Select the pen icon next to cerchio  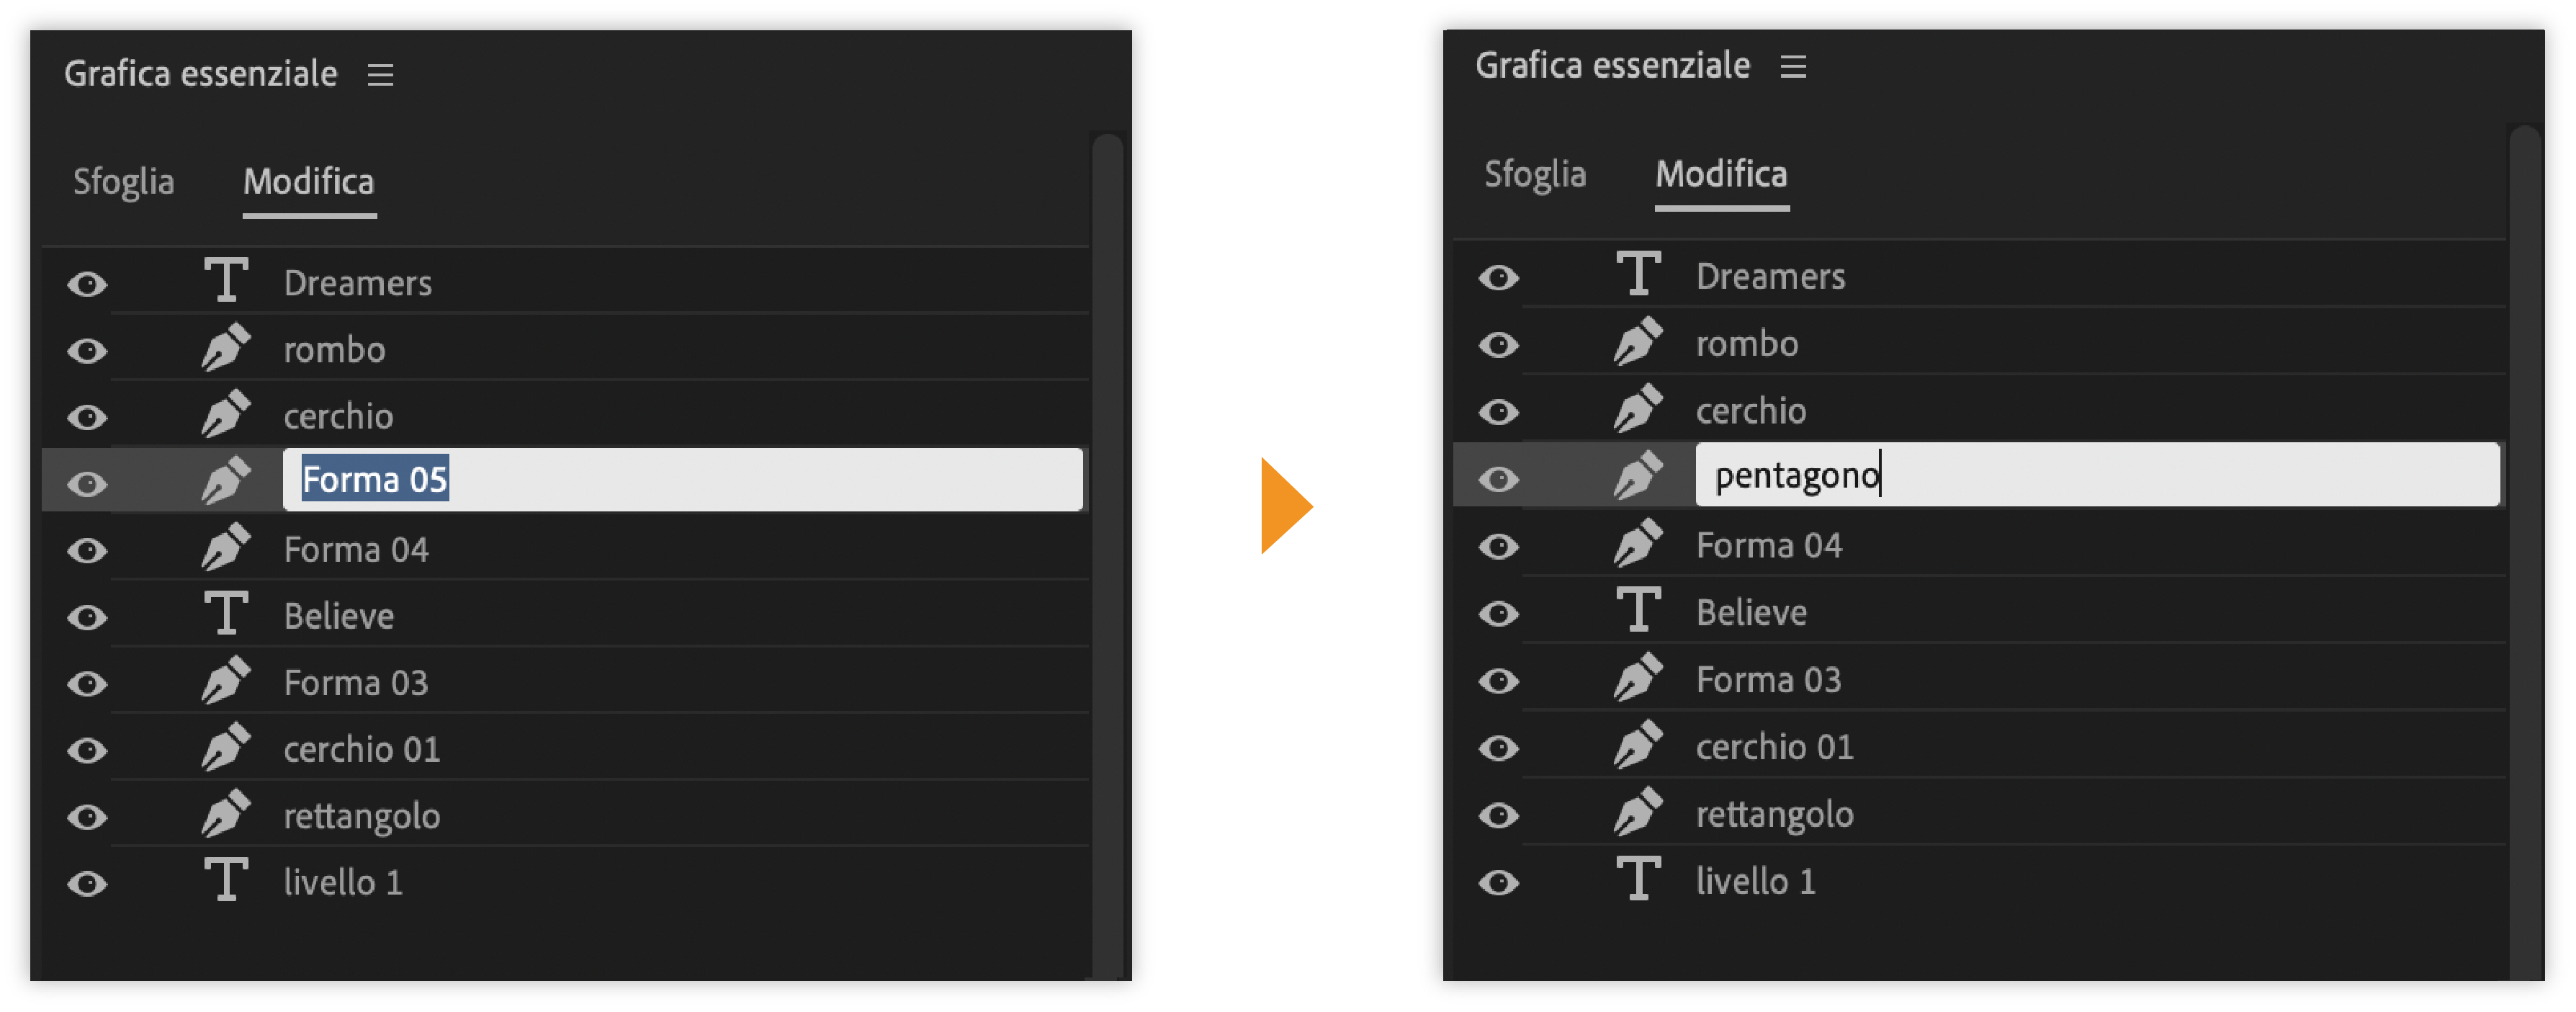click(226, 414)
